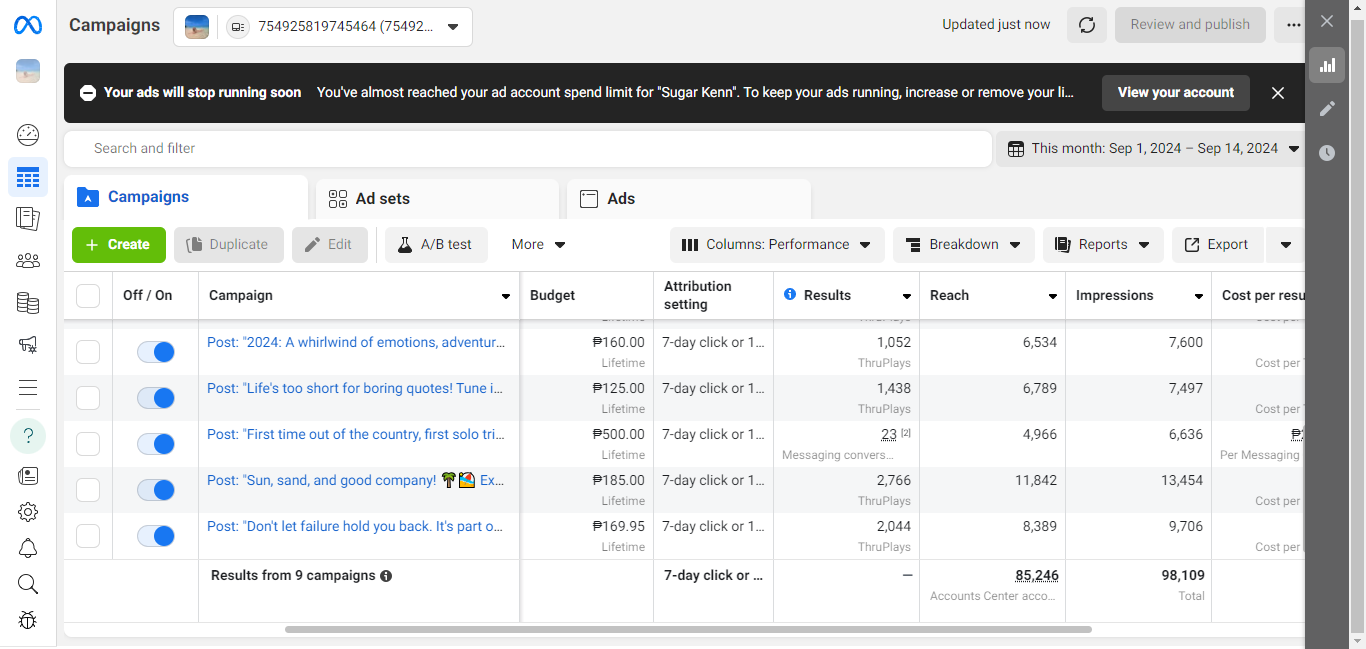
Task: Click the search magnifier icon in sidebar
Action: tap(28, 584)
